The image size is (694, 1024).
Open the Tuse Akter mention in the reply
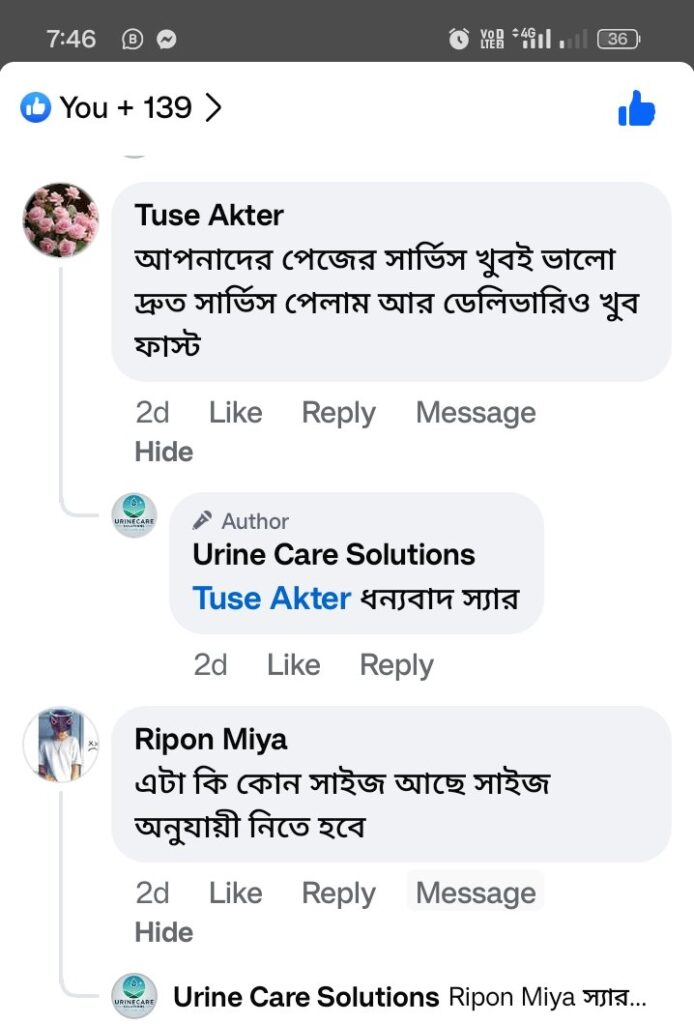[272, 598]
